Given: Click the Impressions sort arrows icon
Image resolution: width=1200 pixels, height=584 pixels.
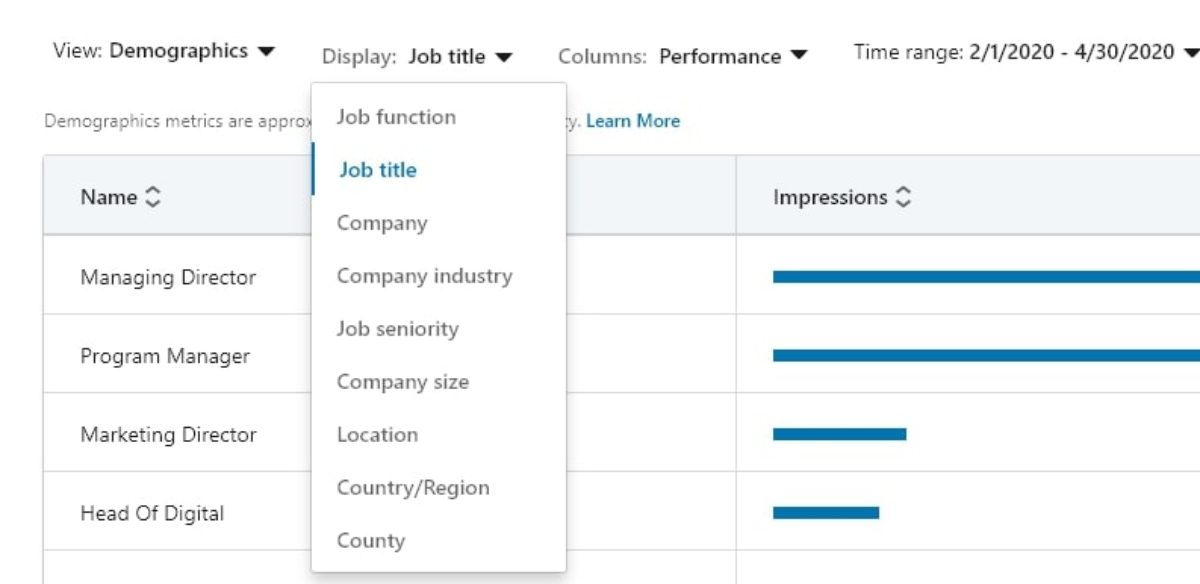Looking at the screenshot, I should pyautogui.click(x=903, y=197).
